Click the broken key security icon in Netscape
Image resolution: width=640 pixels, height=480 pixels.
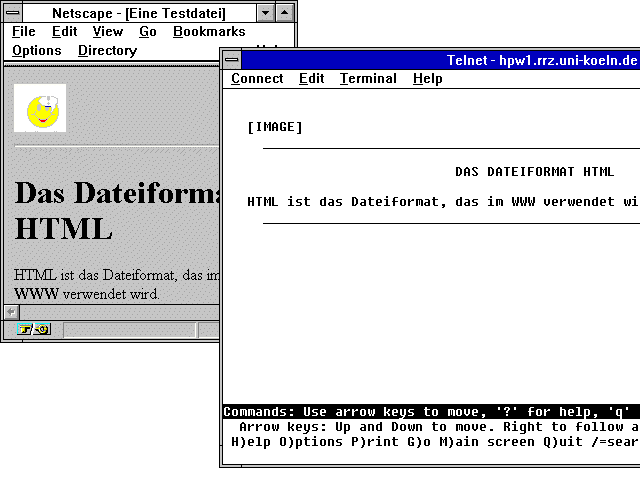(34, 329)
